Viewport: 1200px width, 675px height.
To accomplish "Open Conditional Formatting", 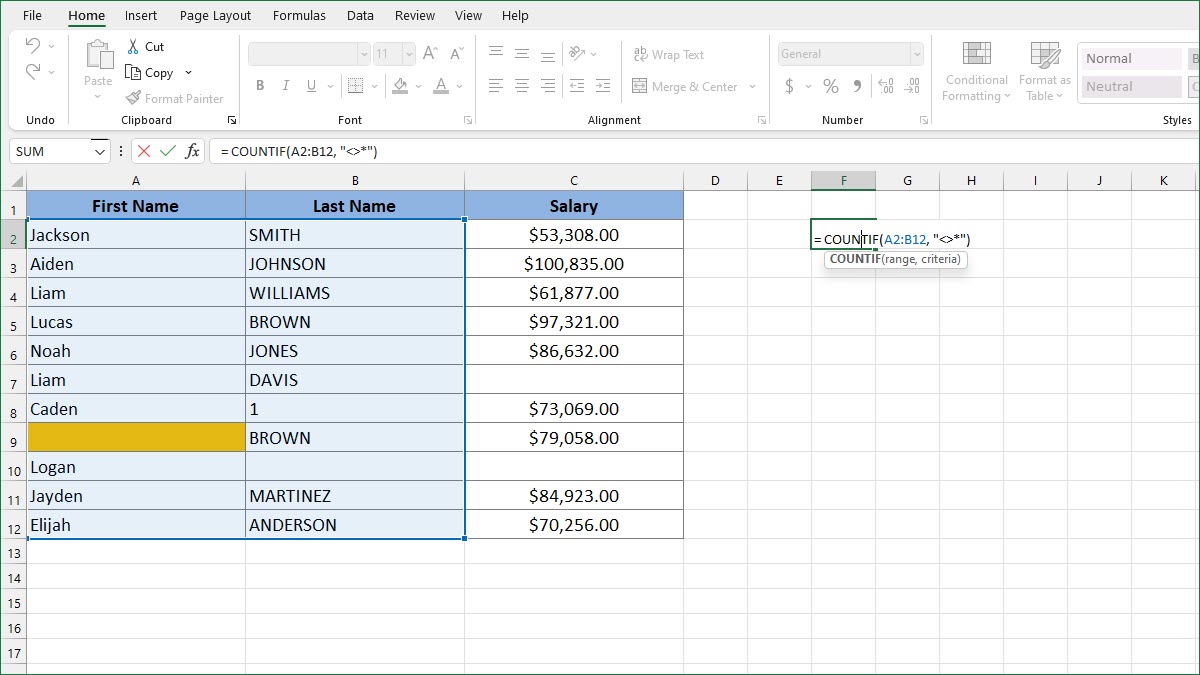I will [975, 71].
